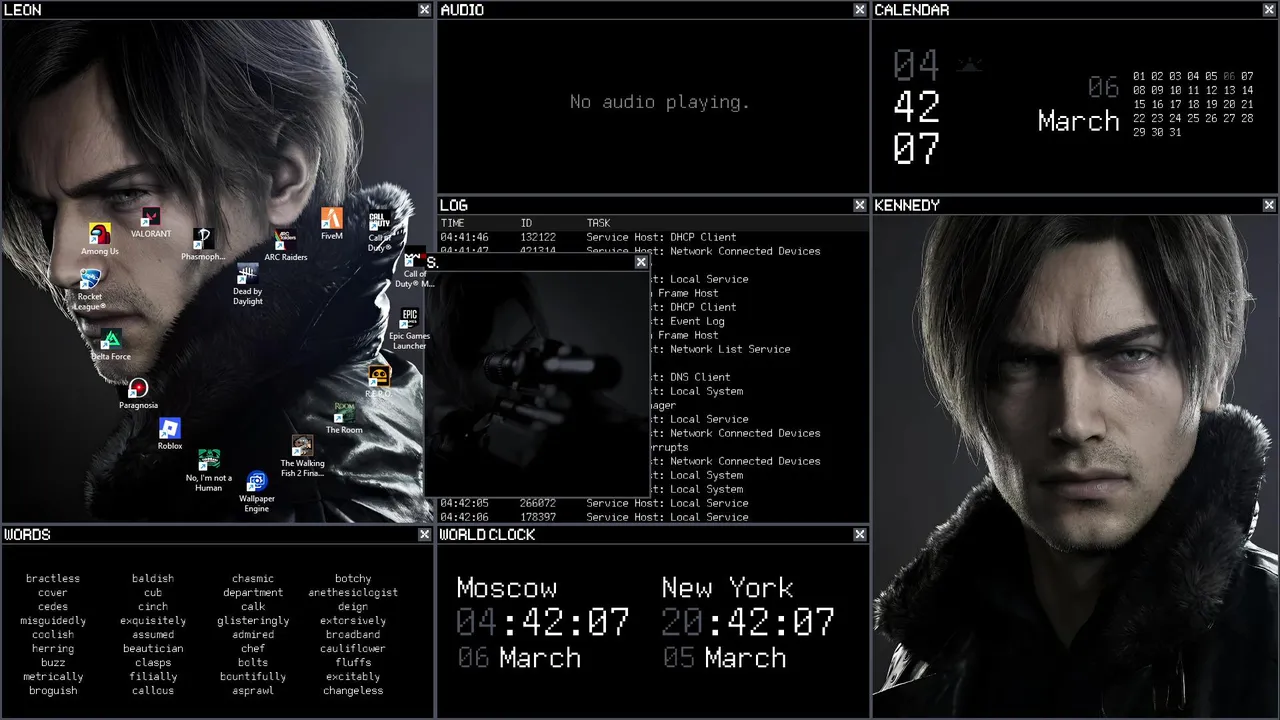This screenshot has height=720, width=1280.
Task: Select the 'DNS Client' log entry
Action: [x=691, y=378]
